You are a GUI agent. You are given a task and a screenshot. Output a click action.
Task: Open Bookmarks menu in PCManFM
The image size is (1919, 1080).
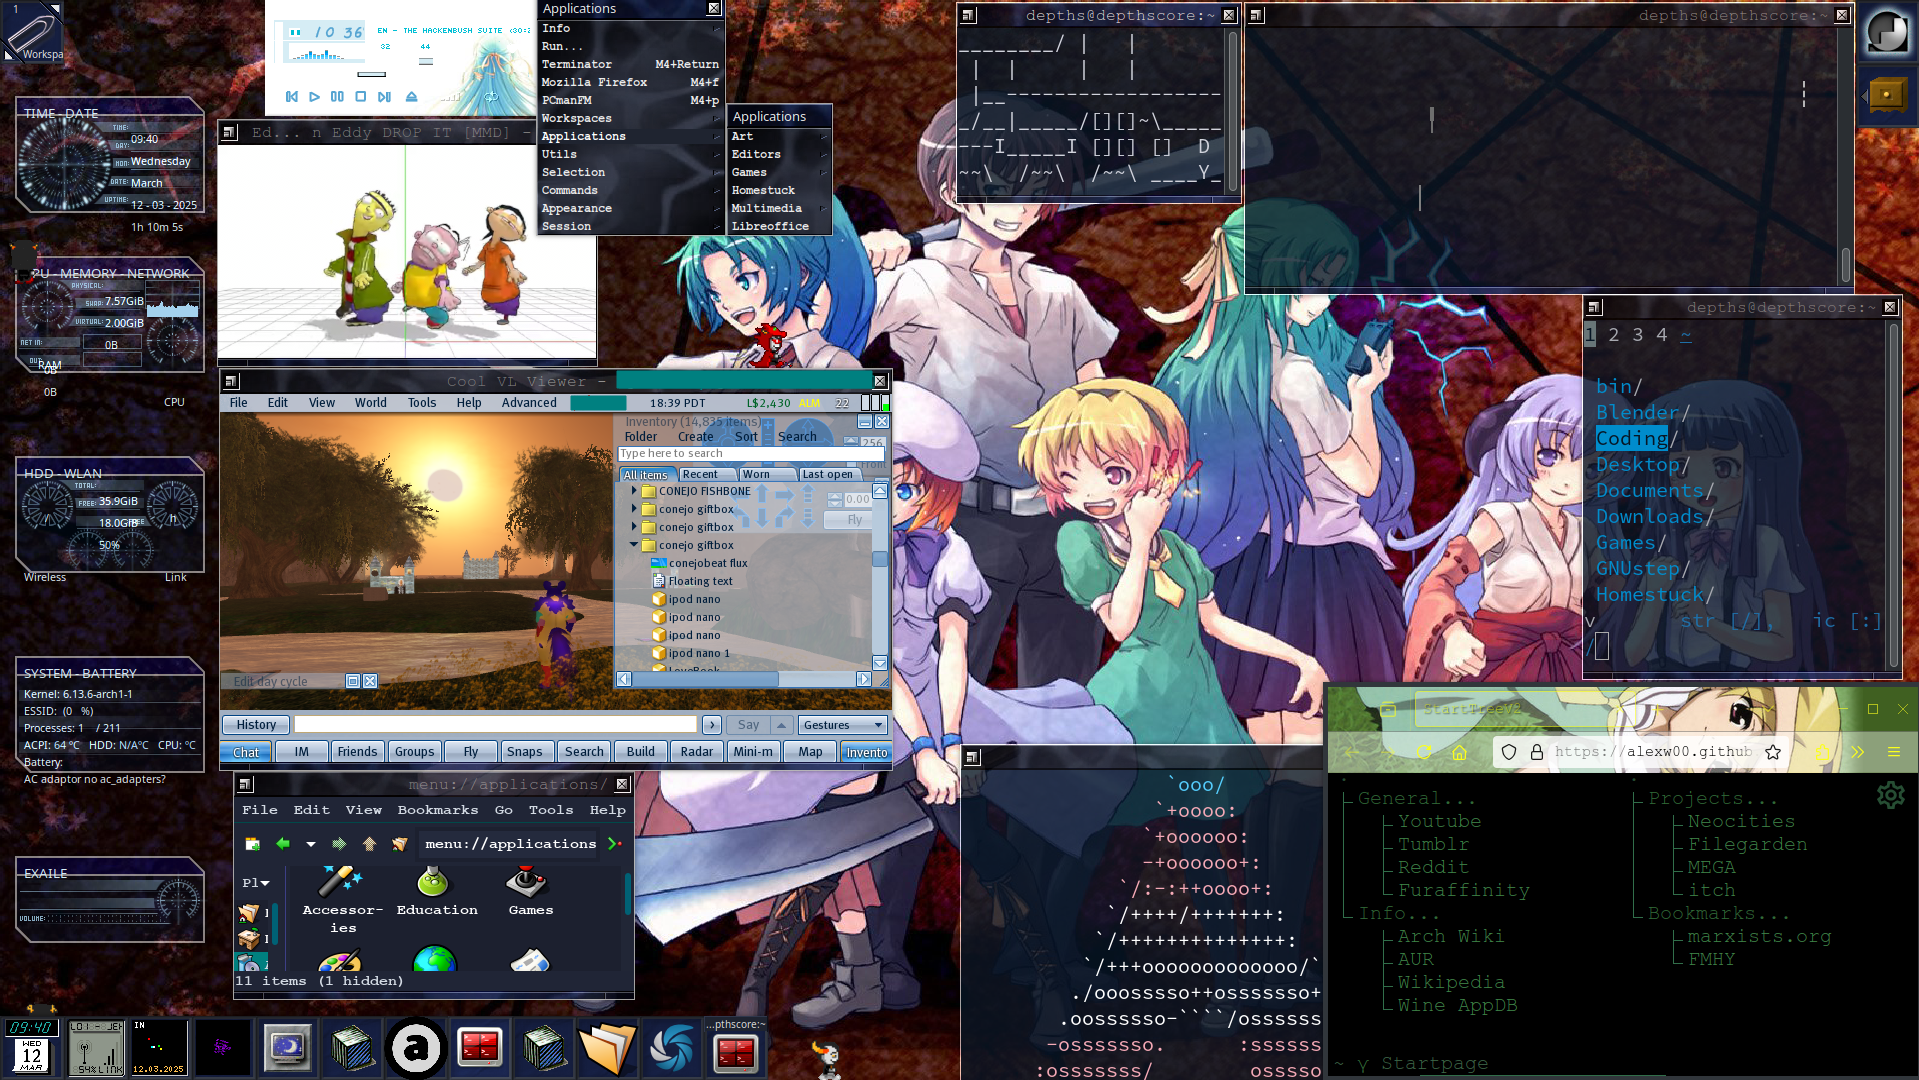tap(438, 810)
